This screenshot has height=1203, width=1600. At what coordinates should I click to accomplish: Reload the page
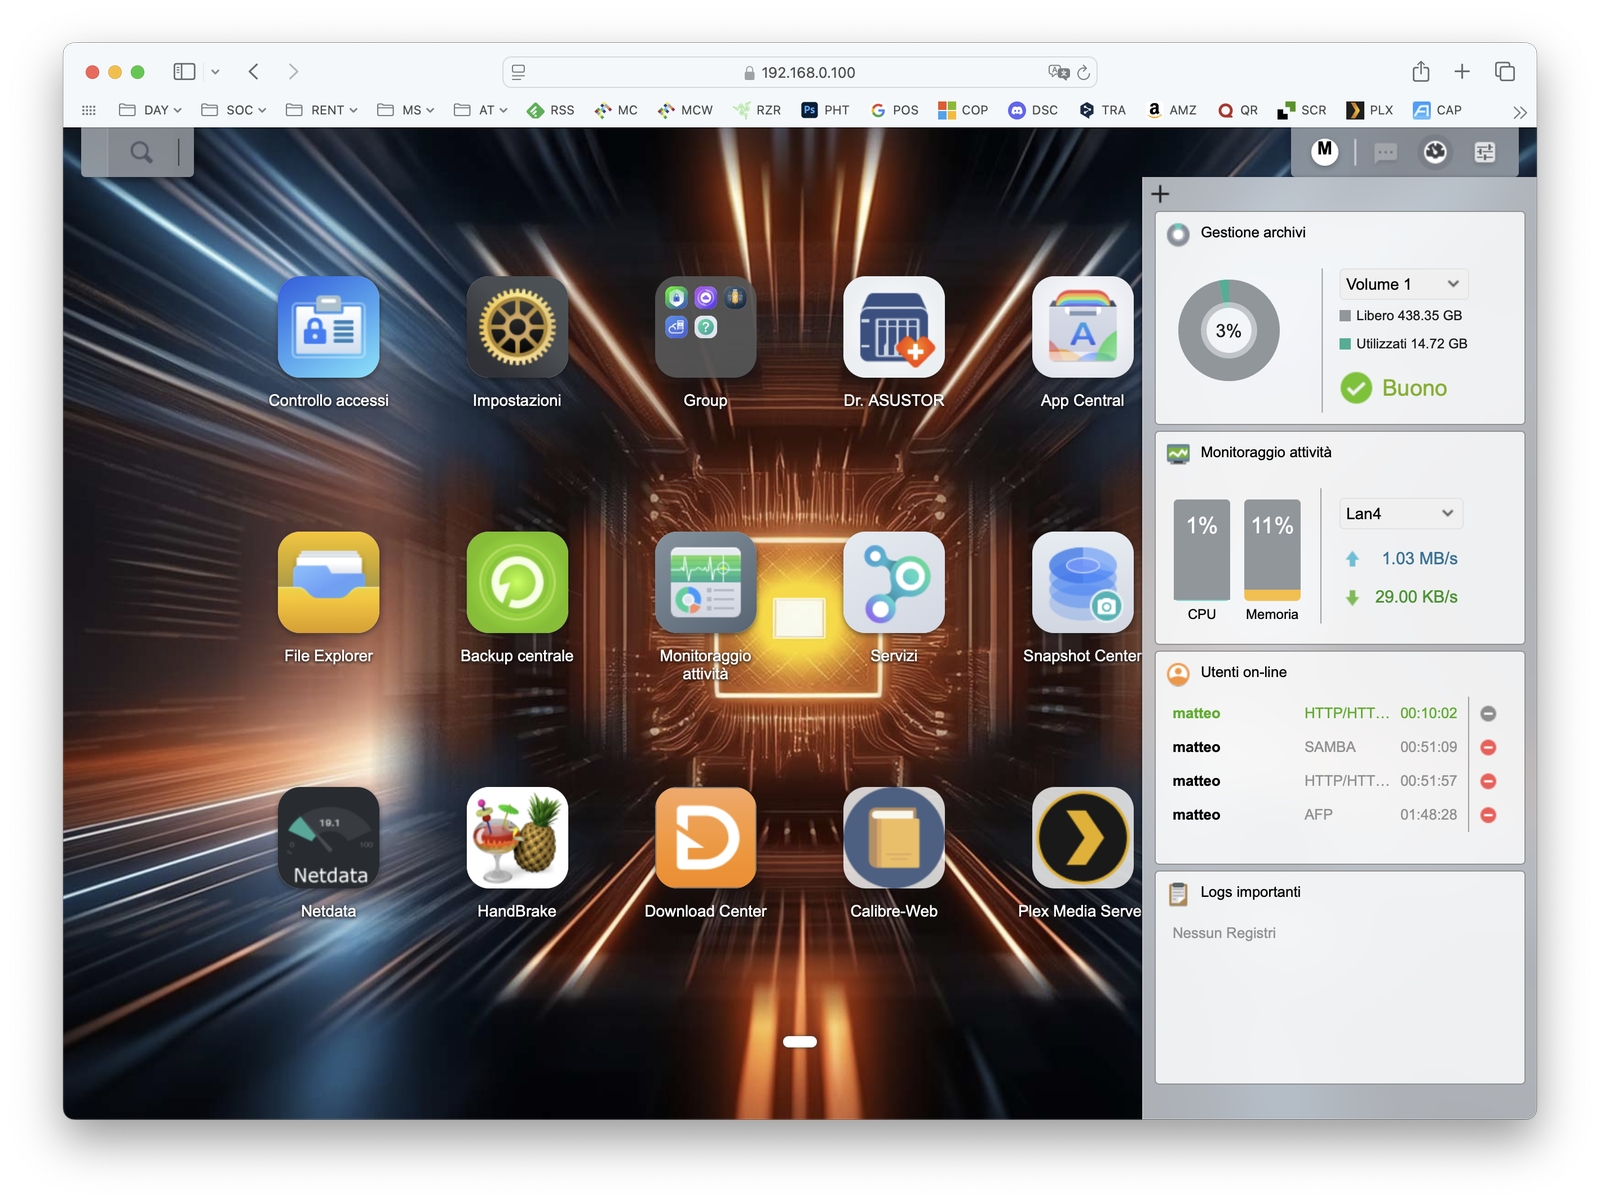coord(1083,72)
